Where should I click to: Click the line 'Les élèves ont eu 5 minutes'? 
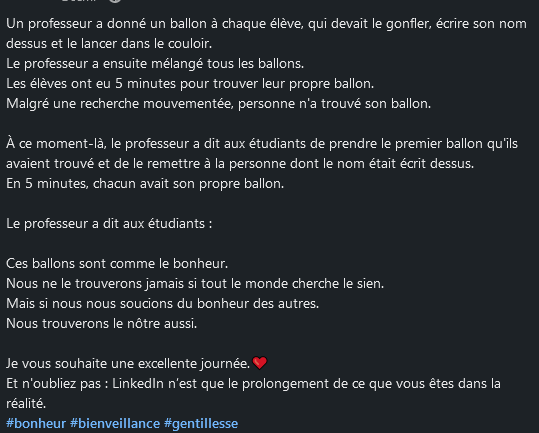click(190, 84)
